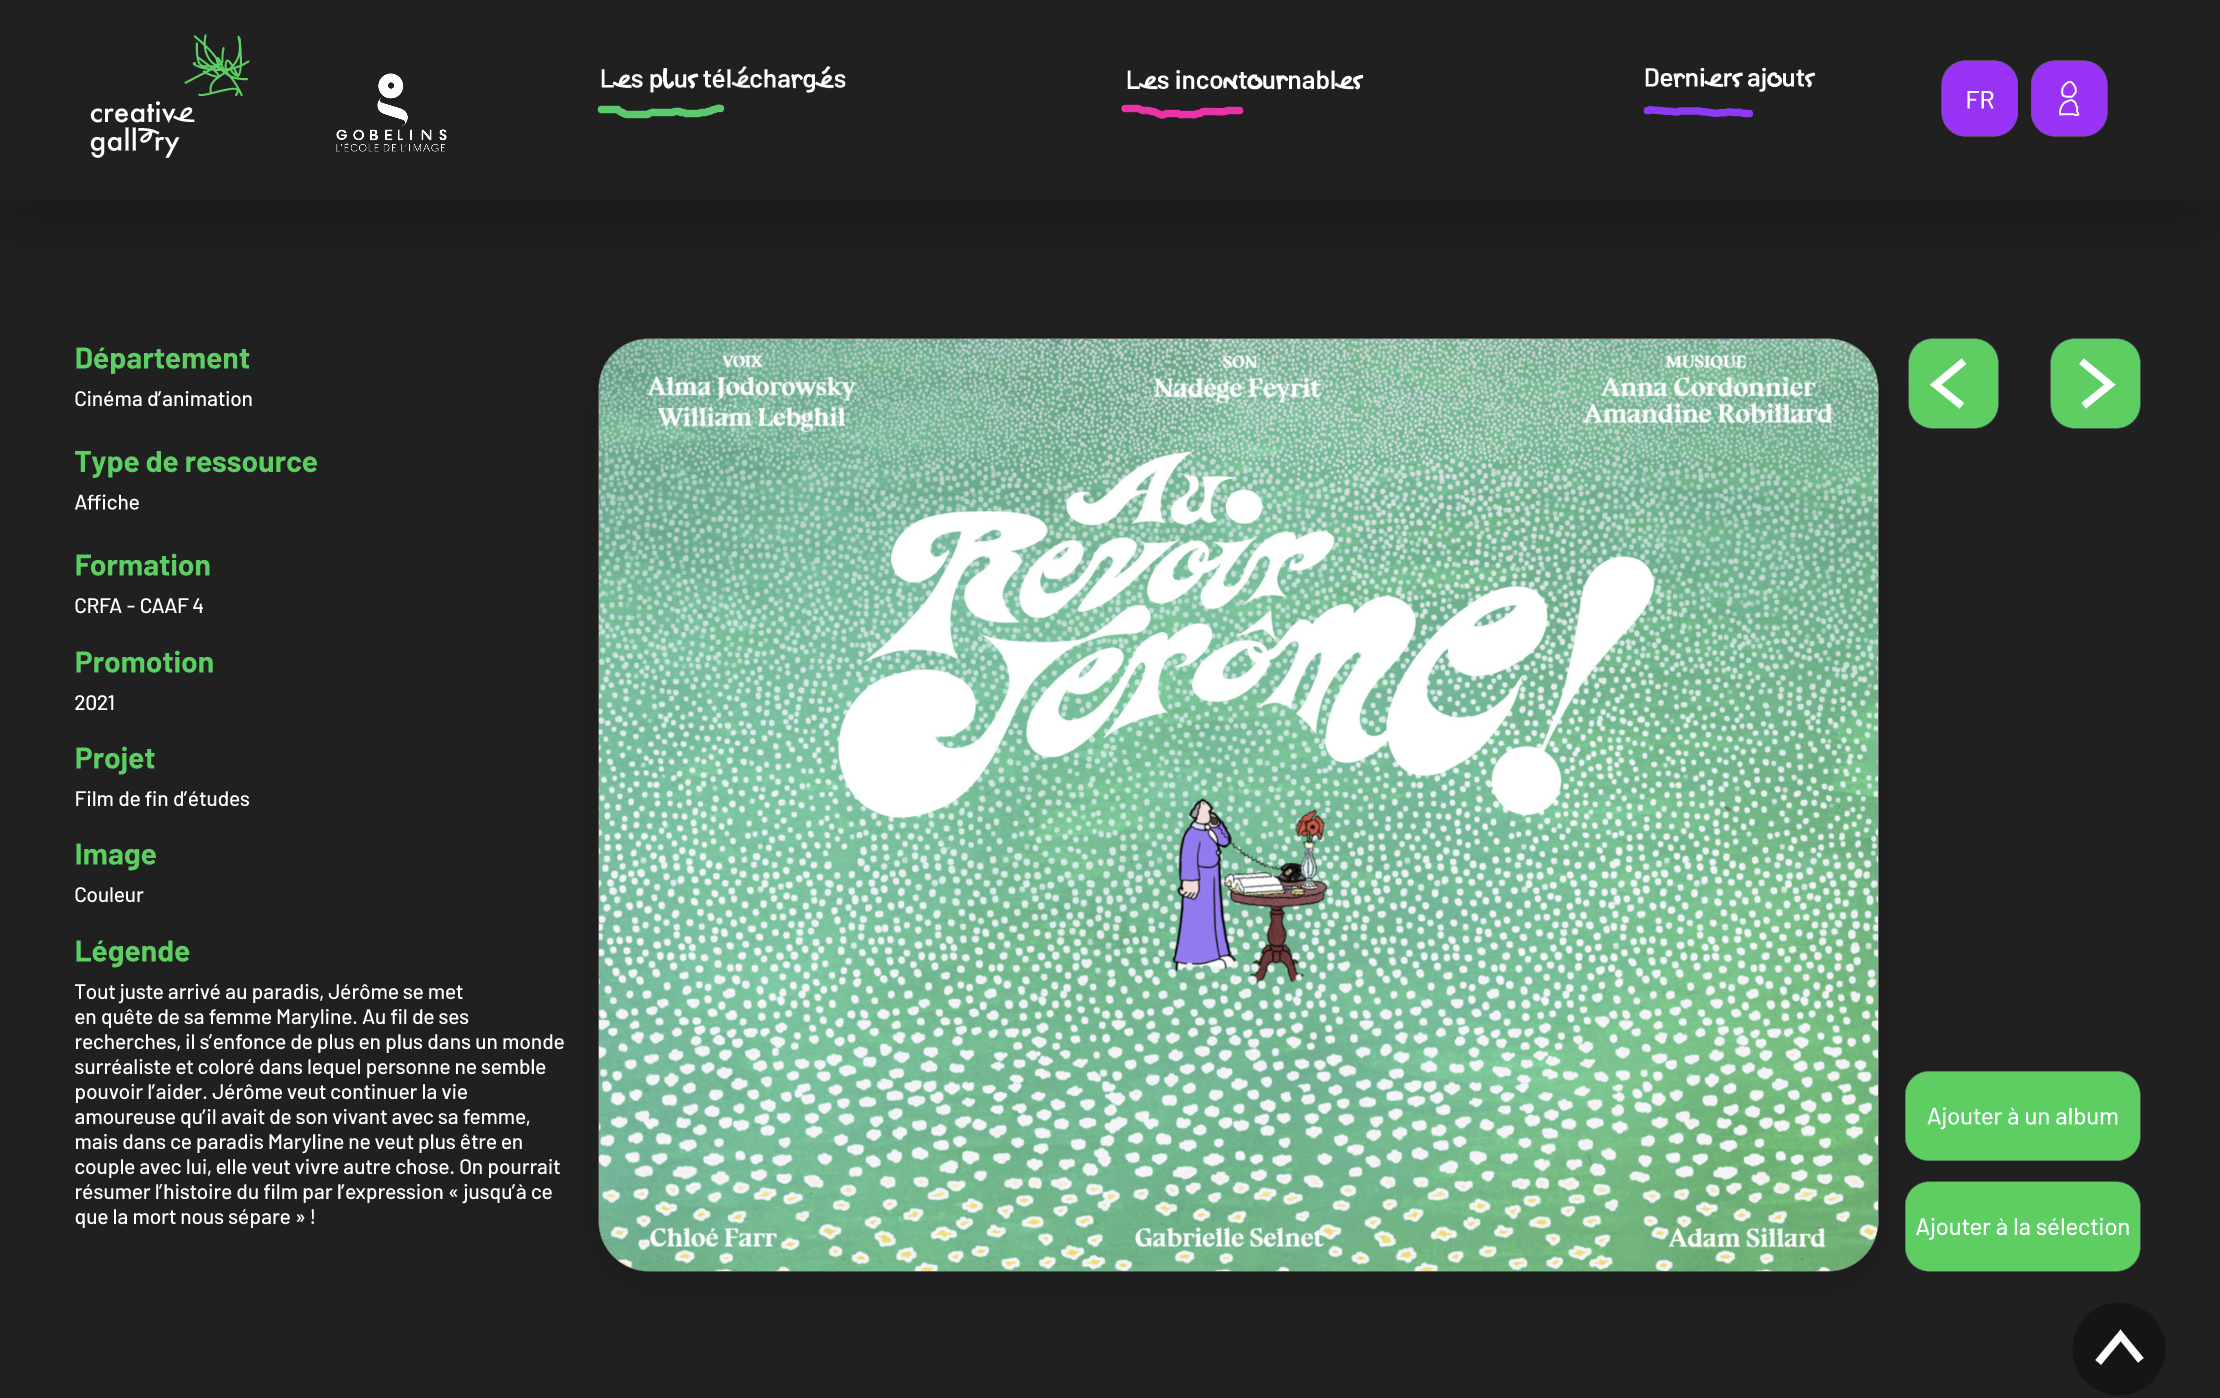Click the Légende heading

click(132, 951)
